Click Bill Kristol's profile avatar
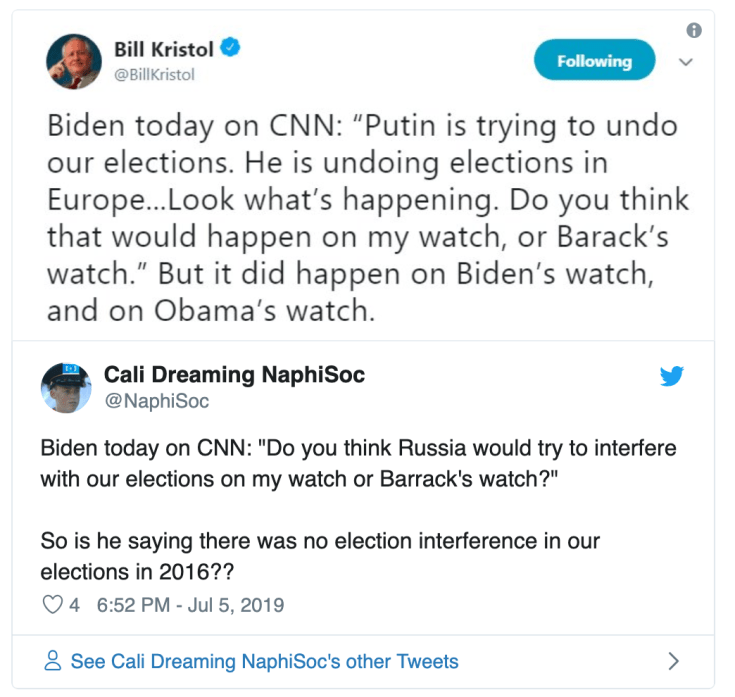This screenshot has height=697, width=735. coord(74,60)
